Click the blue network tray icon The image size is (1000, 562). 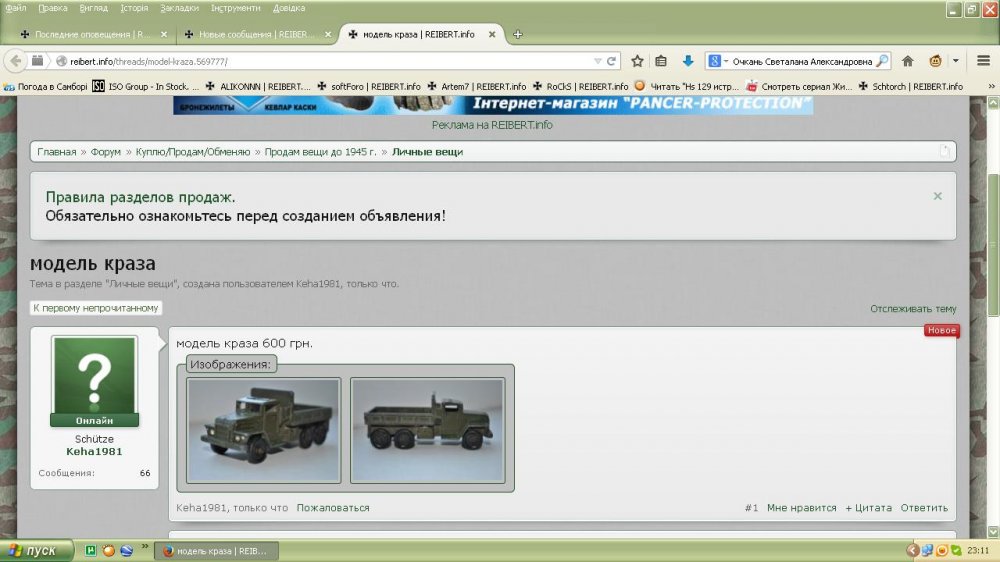[927, 551]
